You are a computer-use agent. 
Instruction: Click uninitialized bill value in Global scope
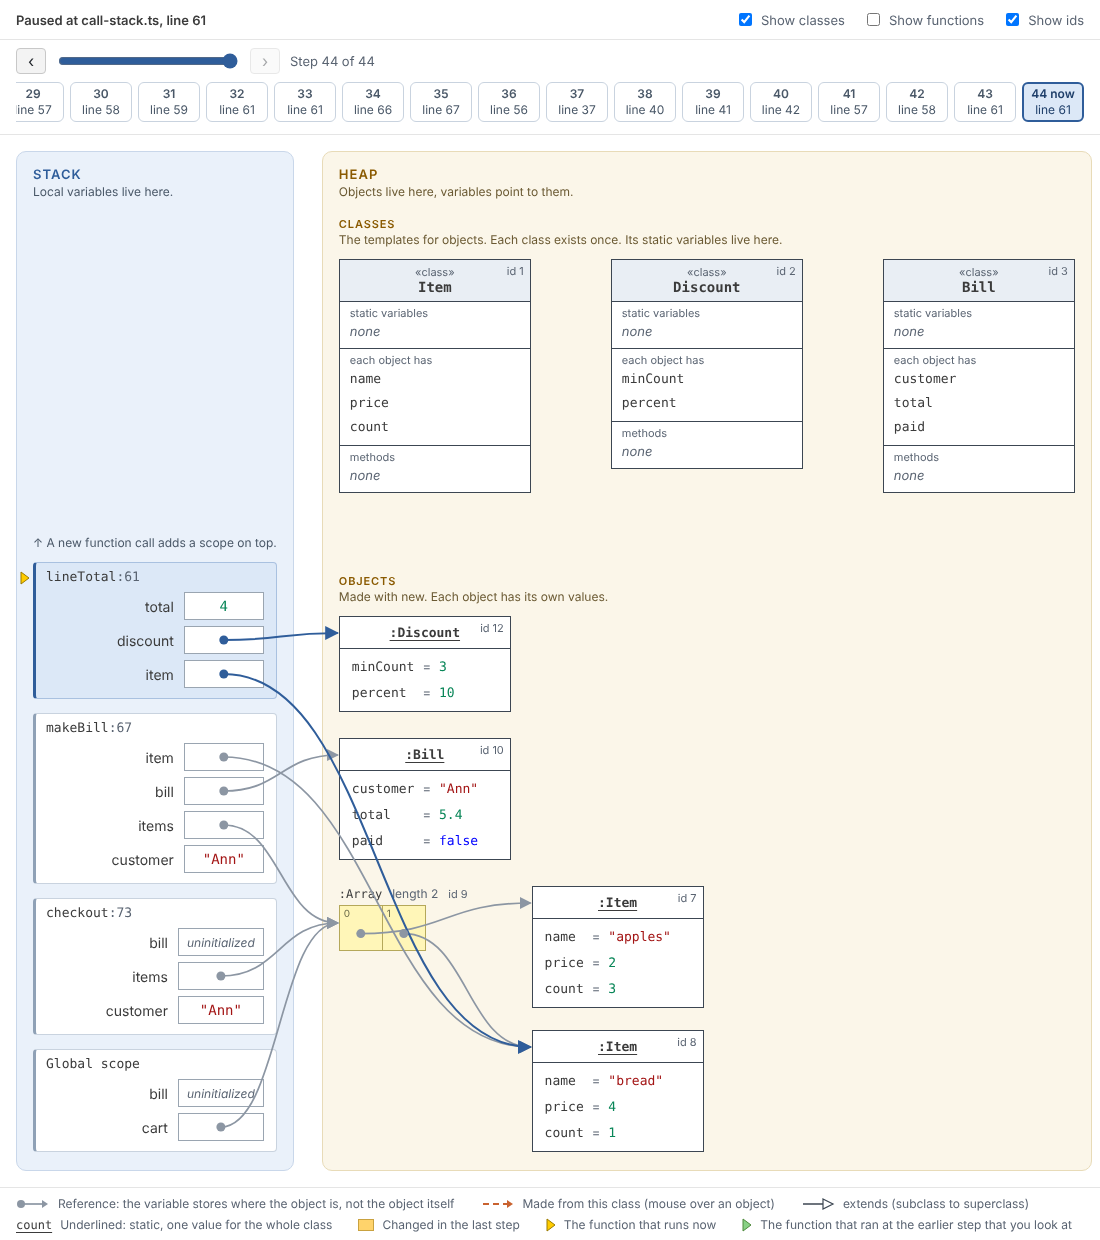pyautogui.click(x=221, y=1093)
